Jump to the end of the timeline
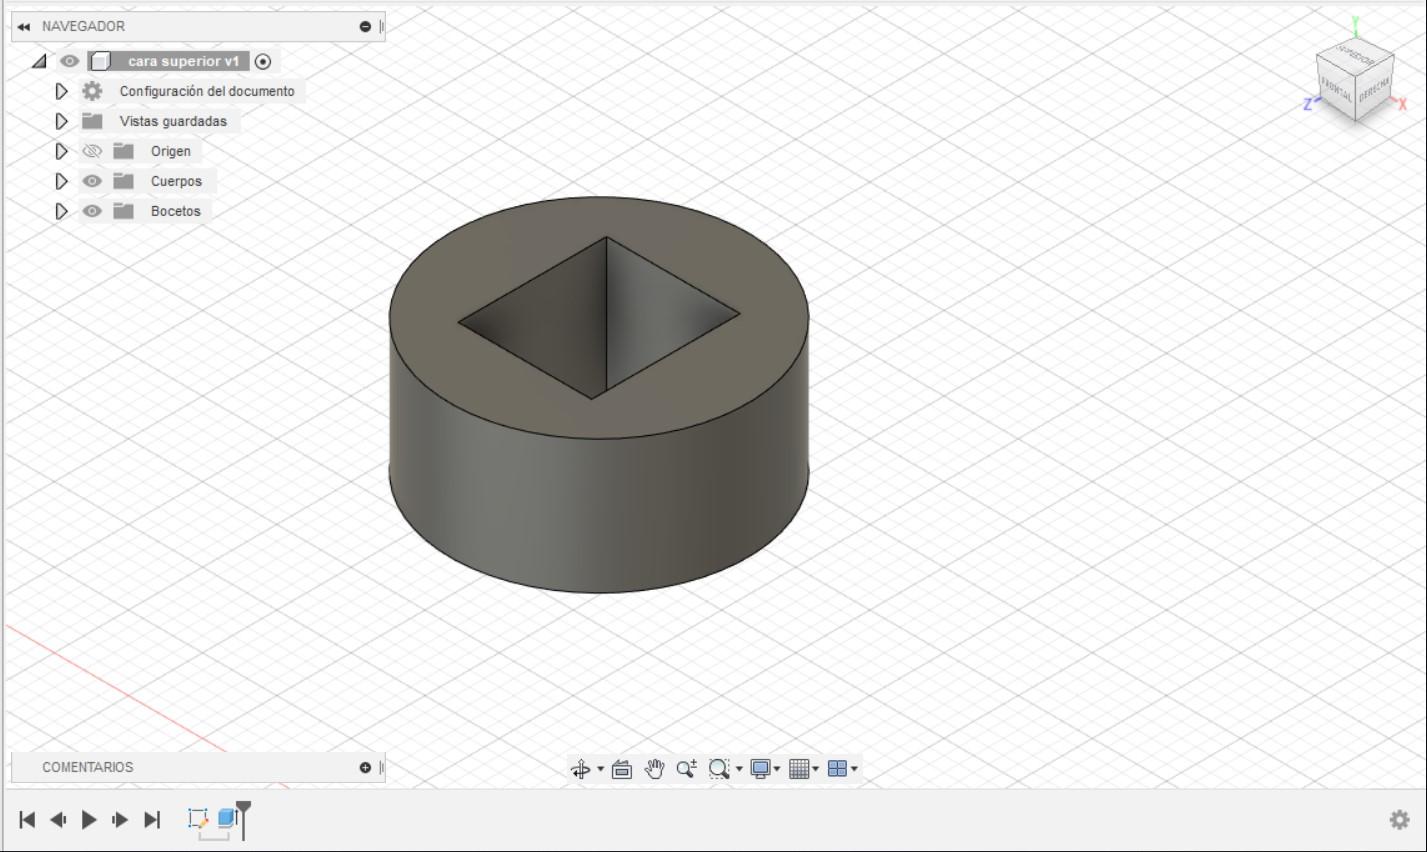1427x852 pixels. [152, 820]
